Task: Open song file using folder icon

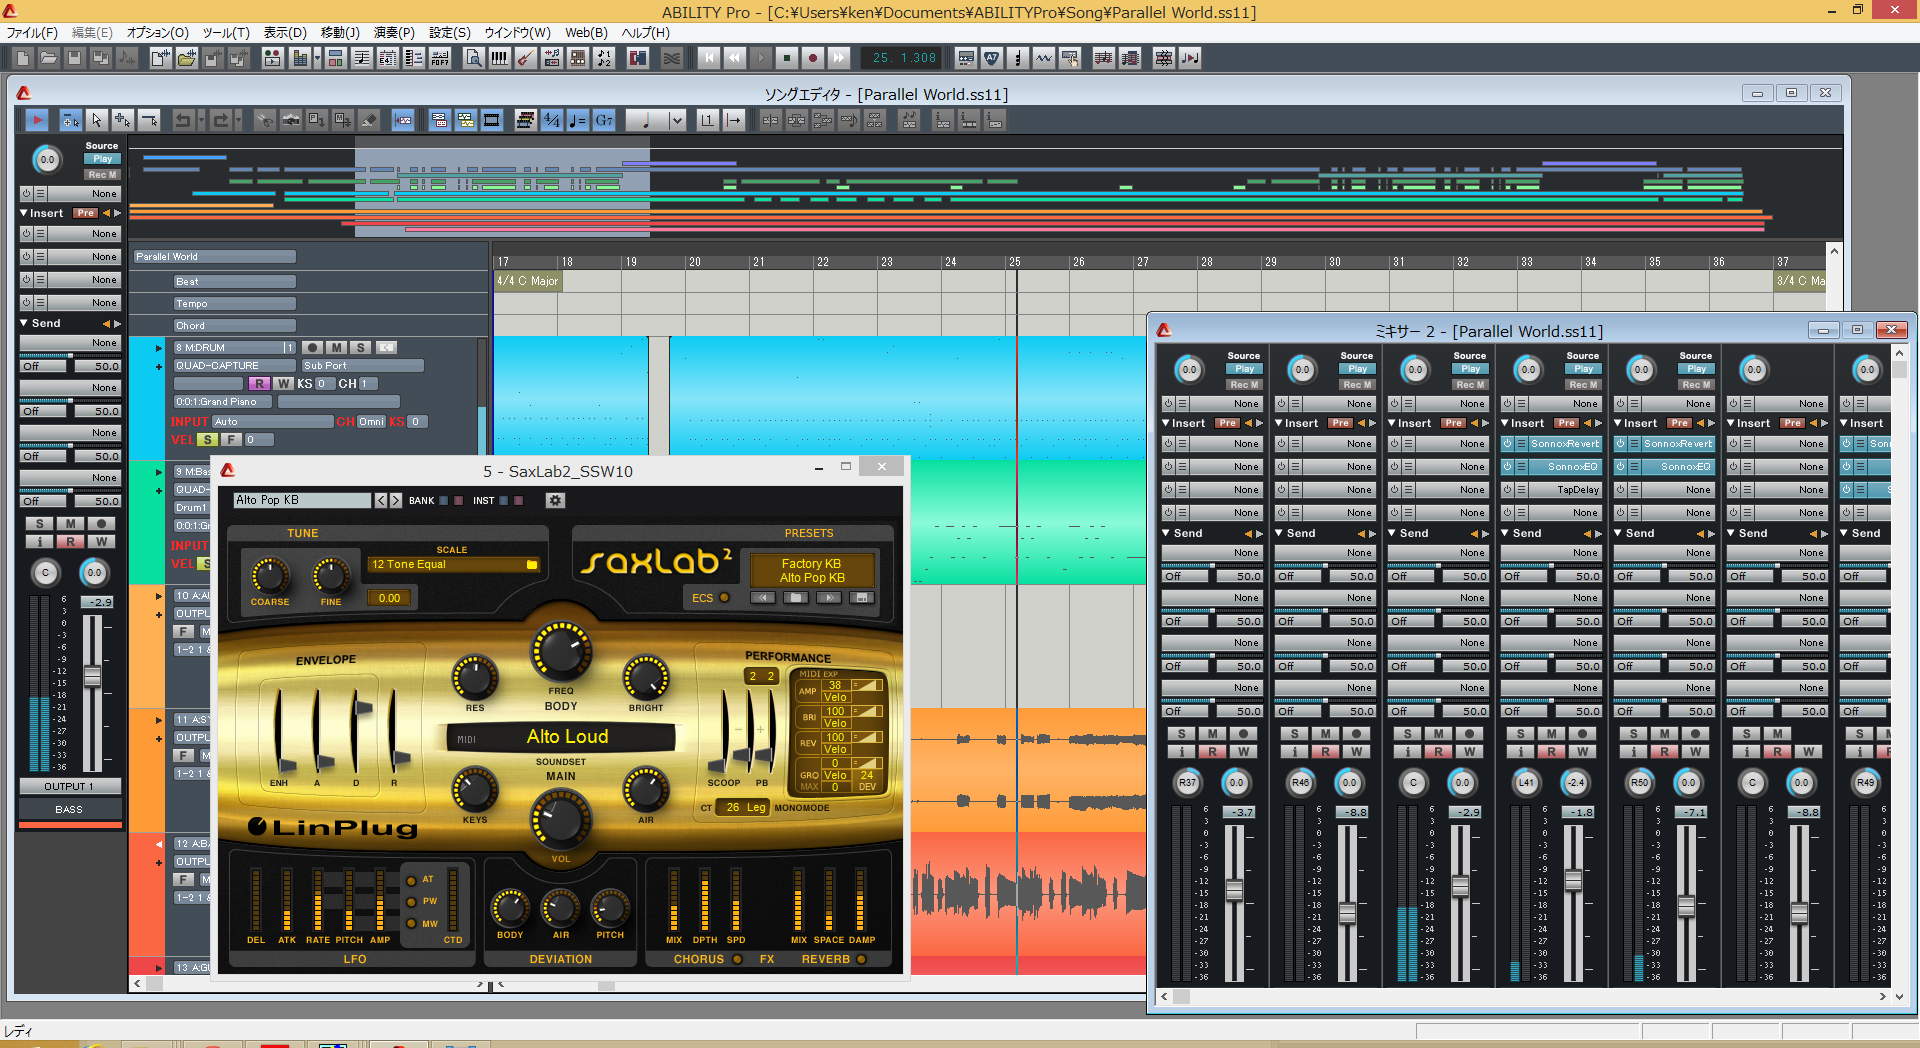Action: click(48, 58)
